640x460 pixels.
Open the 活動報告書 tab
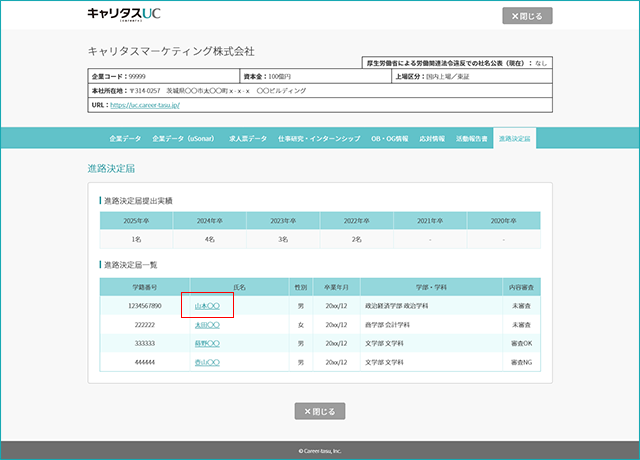[x=471, y=138]
